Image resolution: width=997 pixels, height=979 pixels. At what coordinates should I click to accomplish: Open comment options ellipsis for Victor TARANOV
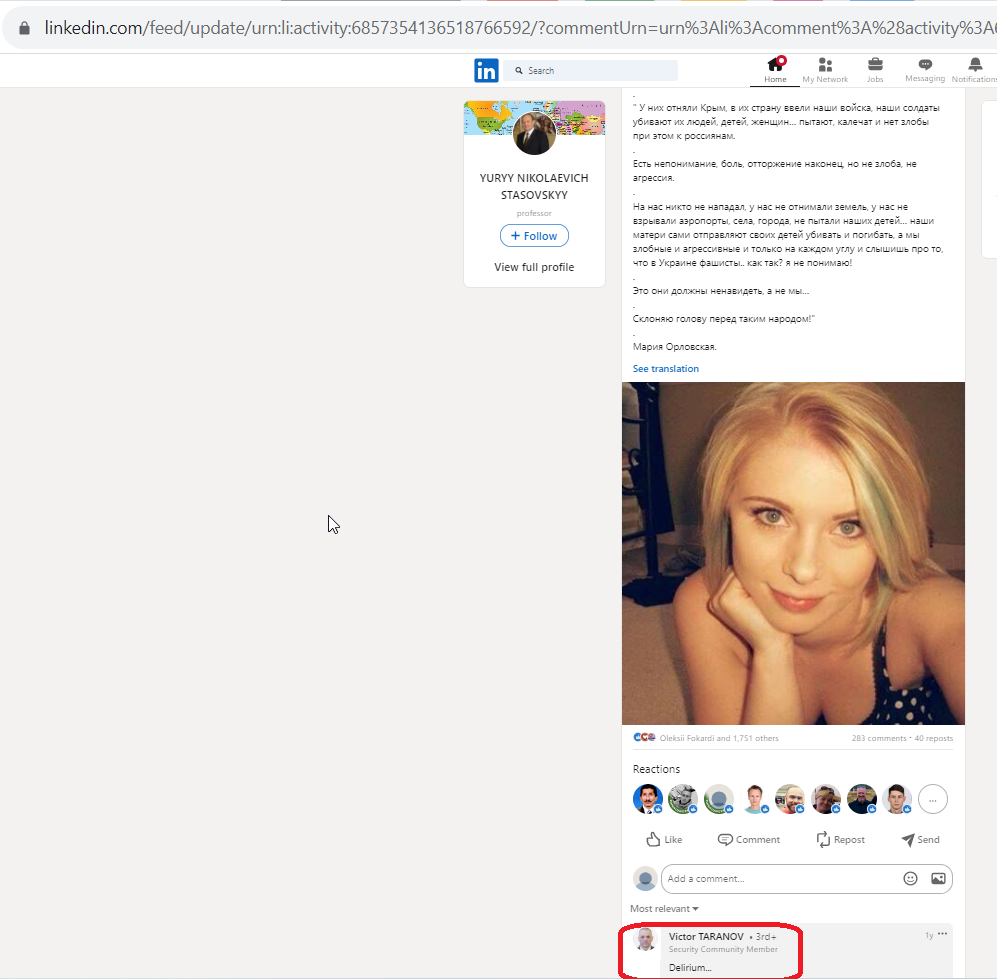[x=942, y=934]
